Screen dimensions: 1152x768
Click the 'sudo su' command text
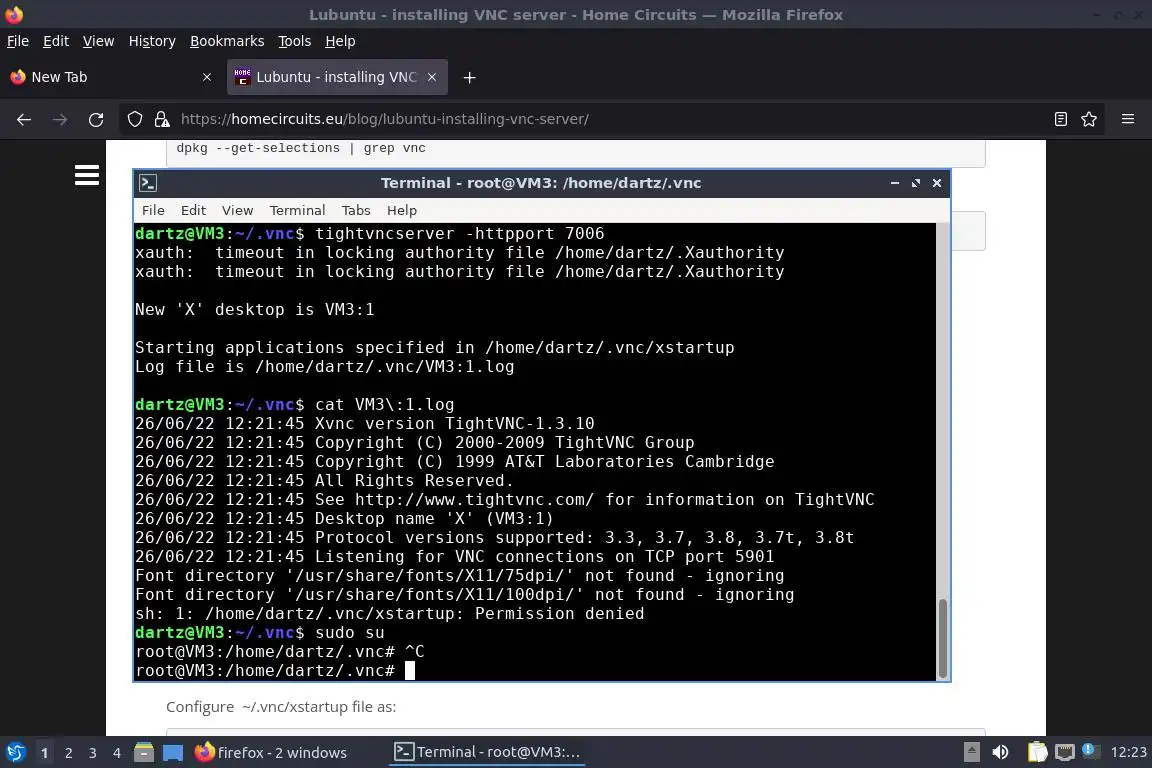[350, 633]
